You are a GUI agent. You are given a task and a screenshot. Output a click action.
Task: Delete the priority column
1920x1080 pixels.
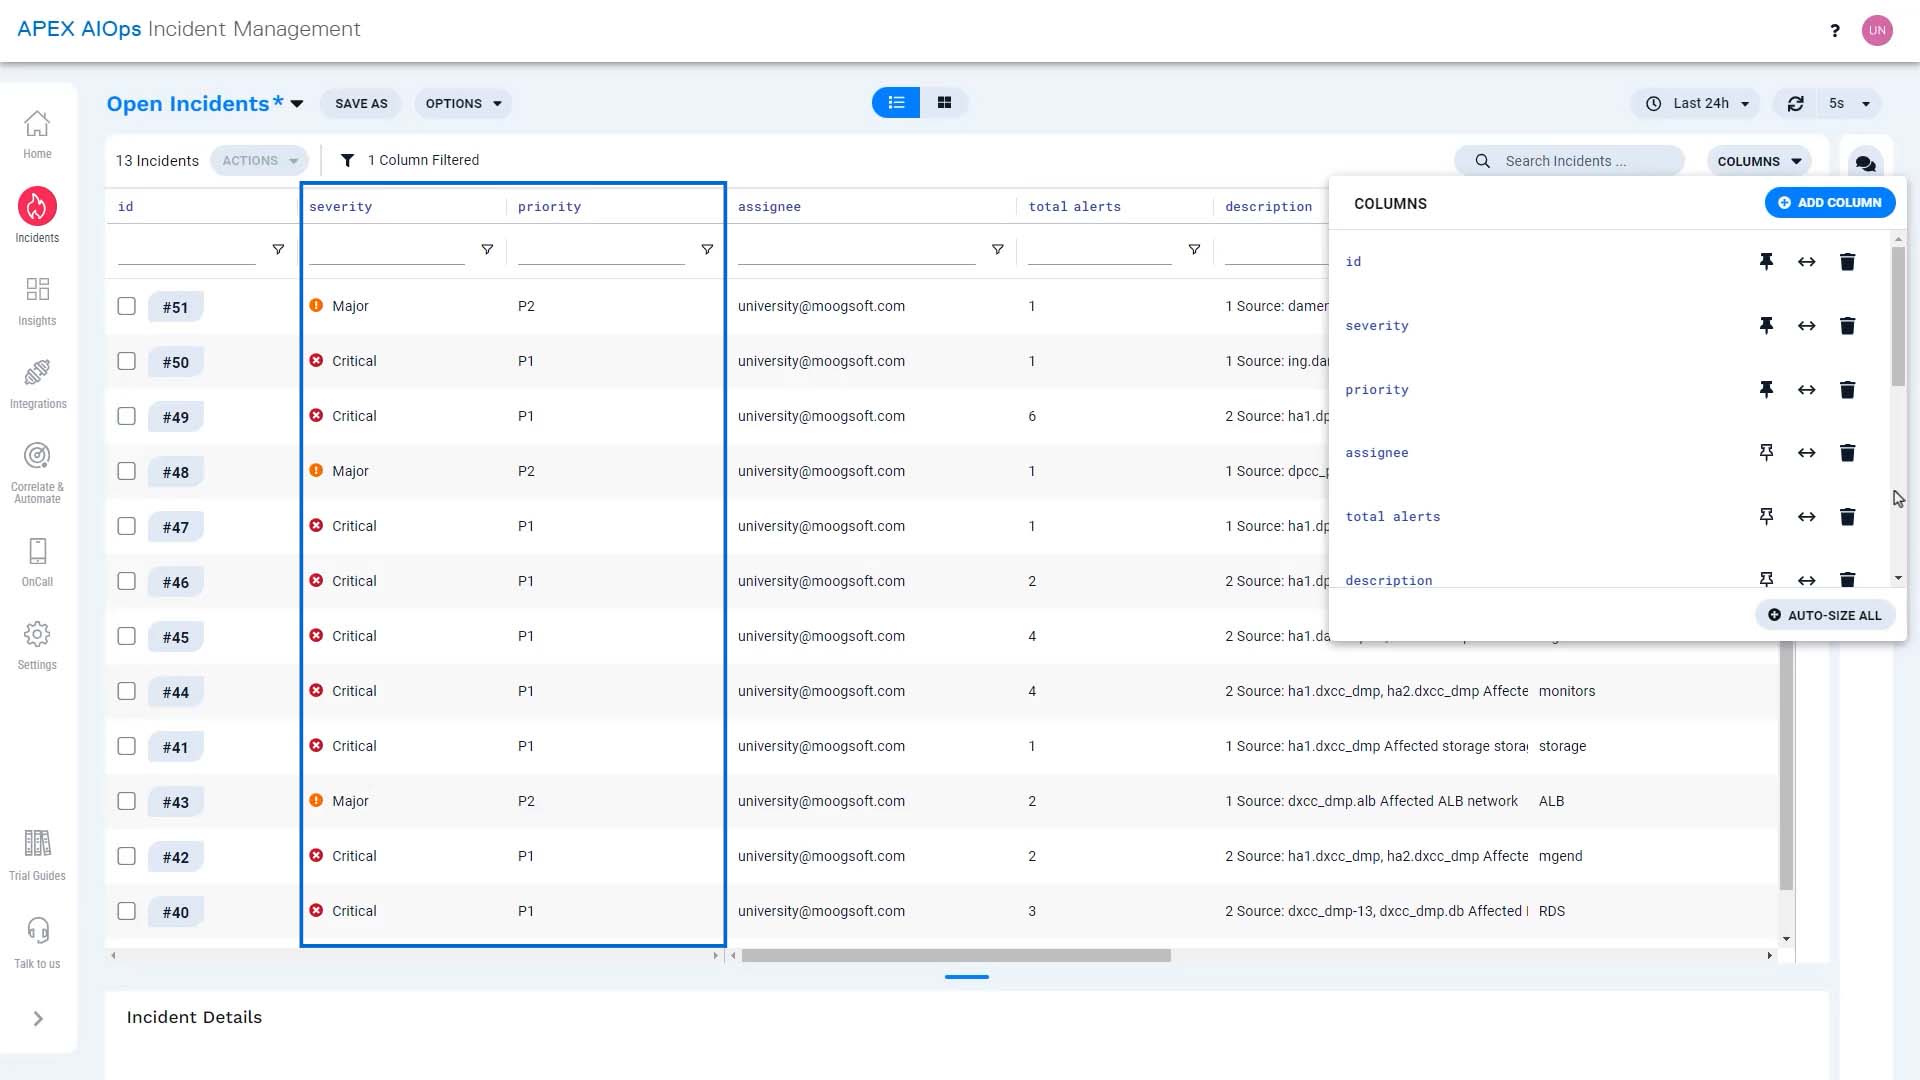(1847, 390)
